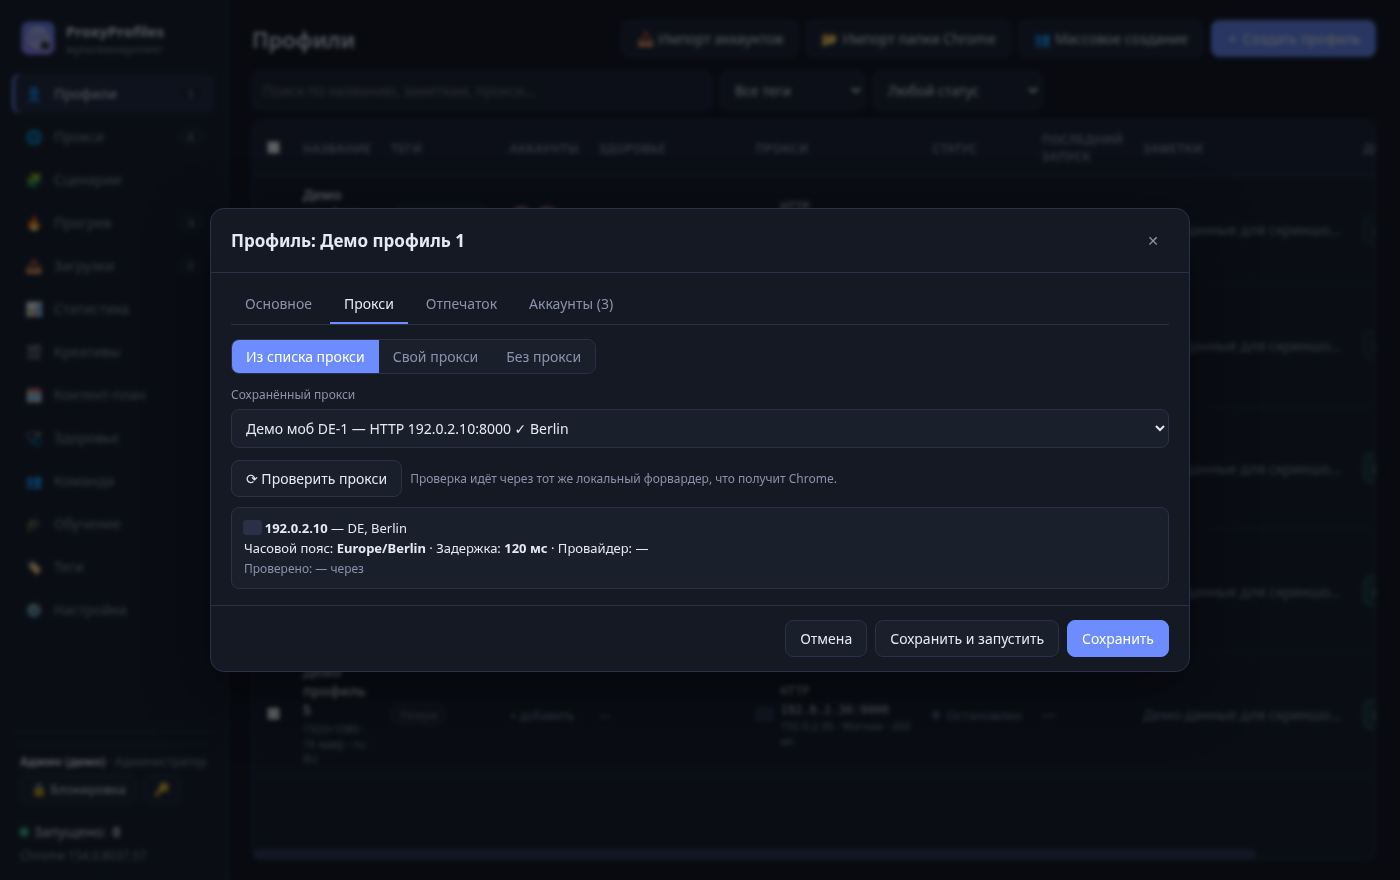The image size is (1400, 880).
Task: Click the 120 мс latency value
Action: point(525,548)
